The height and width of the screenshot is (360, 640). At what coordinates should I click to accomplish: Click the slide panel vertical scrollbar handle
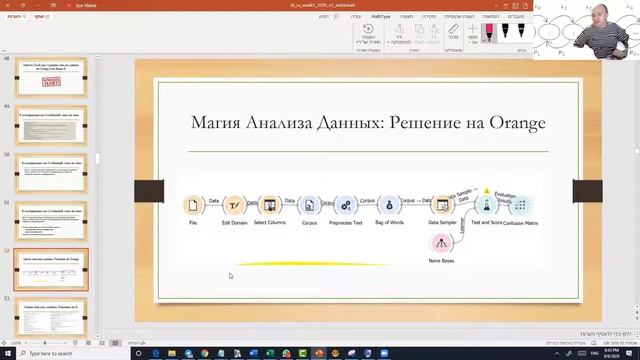[x=97, y=158]
